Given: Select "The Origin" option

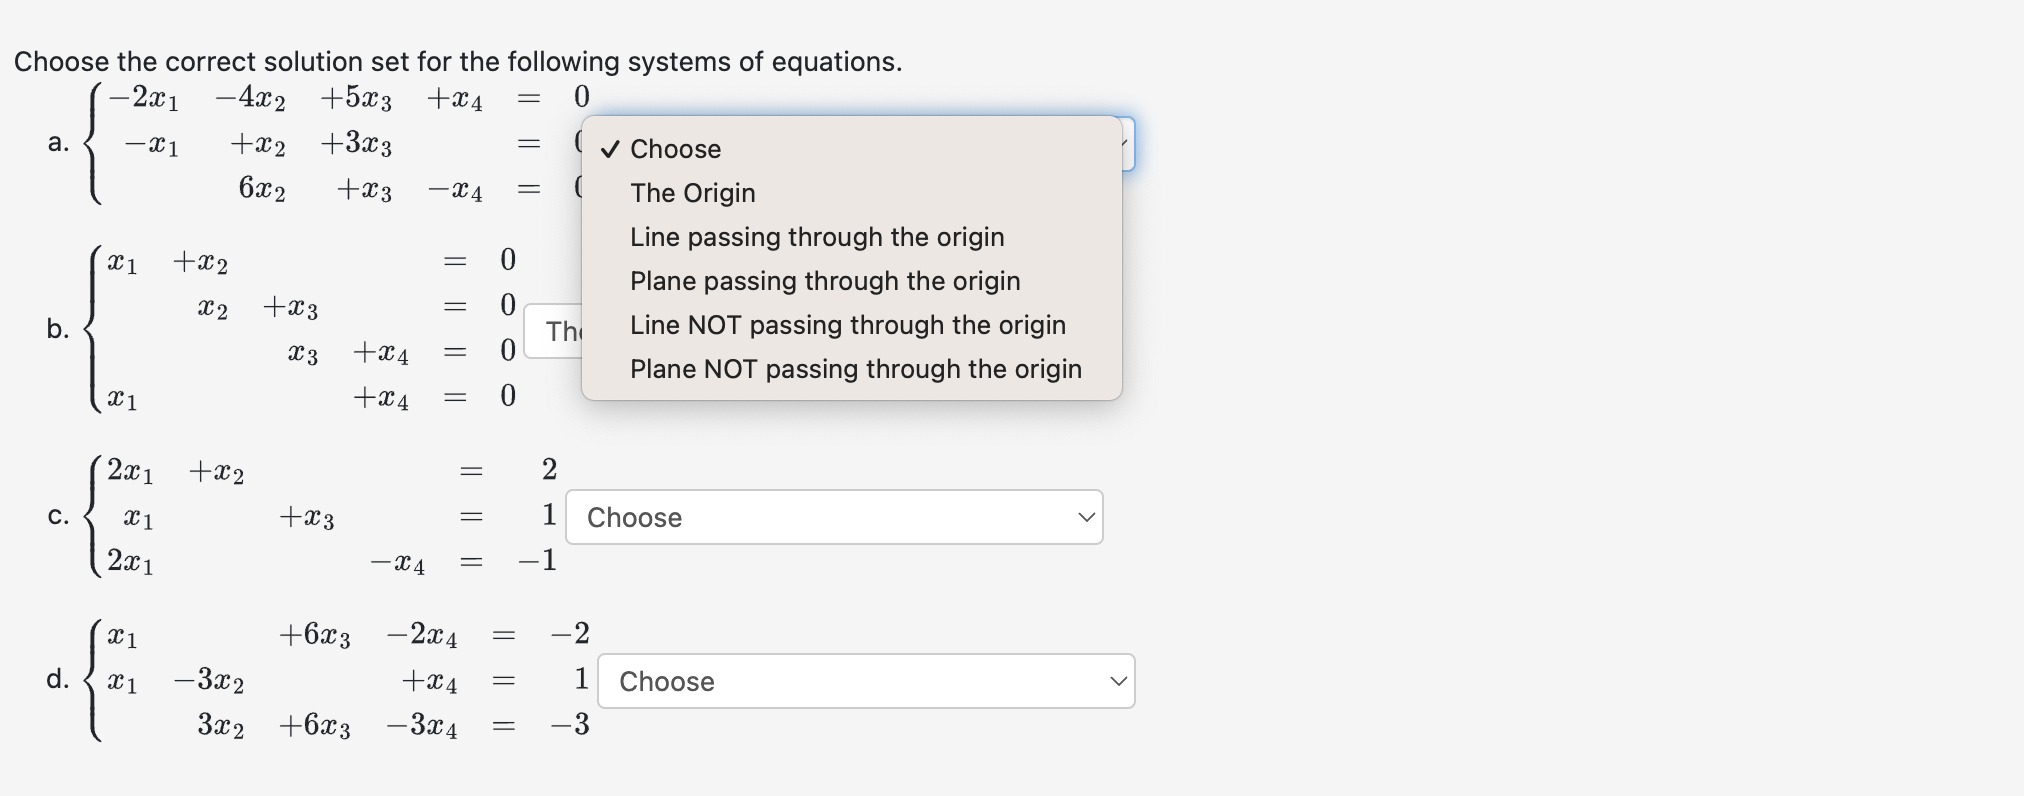Looking at the screenshot, I should click(x=692, y=193).
